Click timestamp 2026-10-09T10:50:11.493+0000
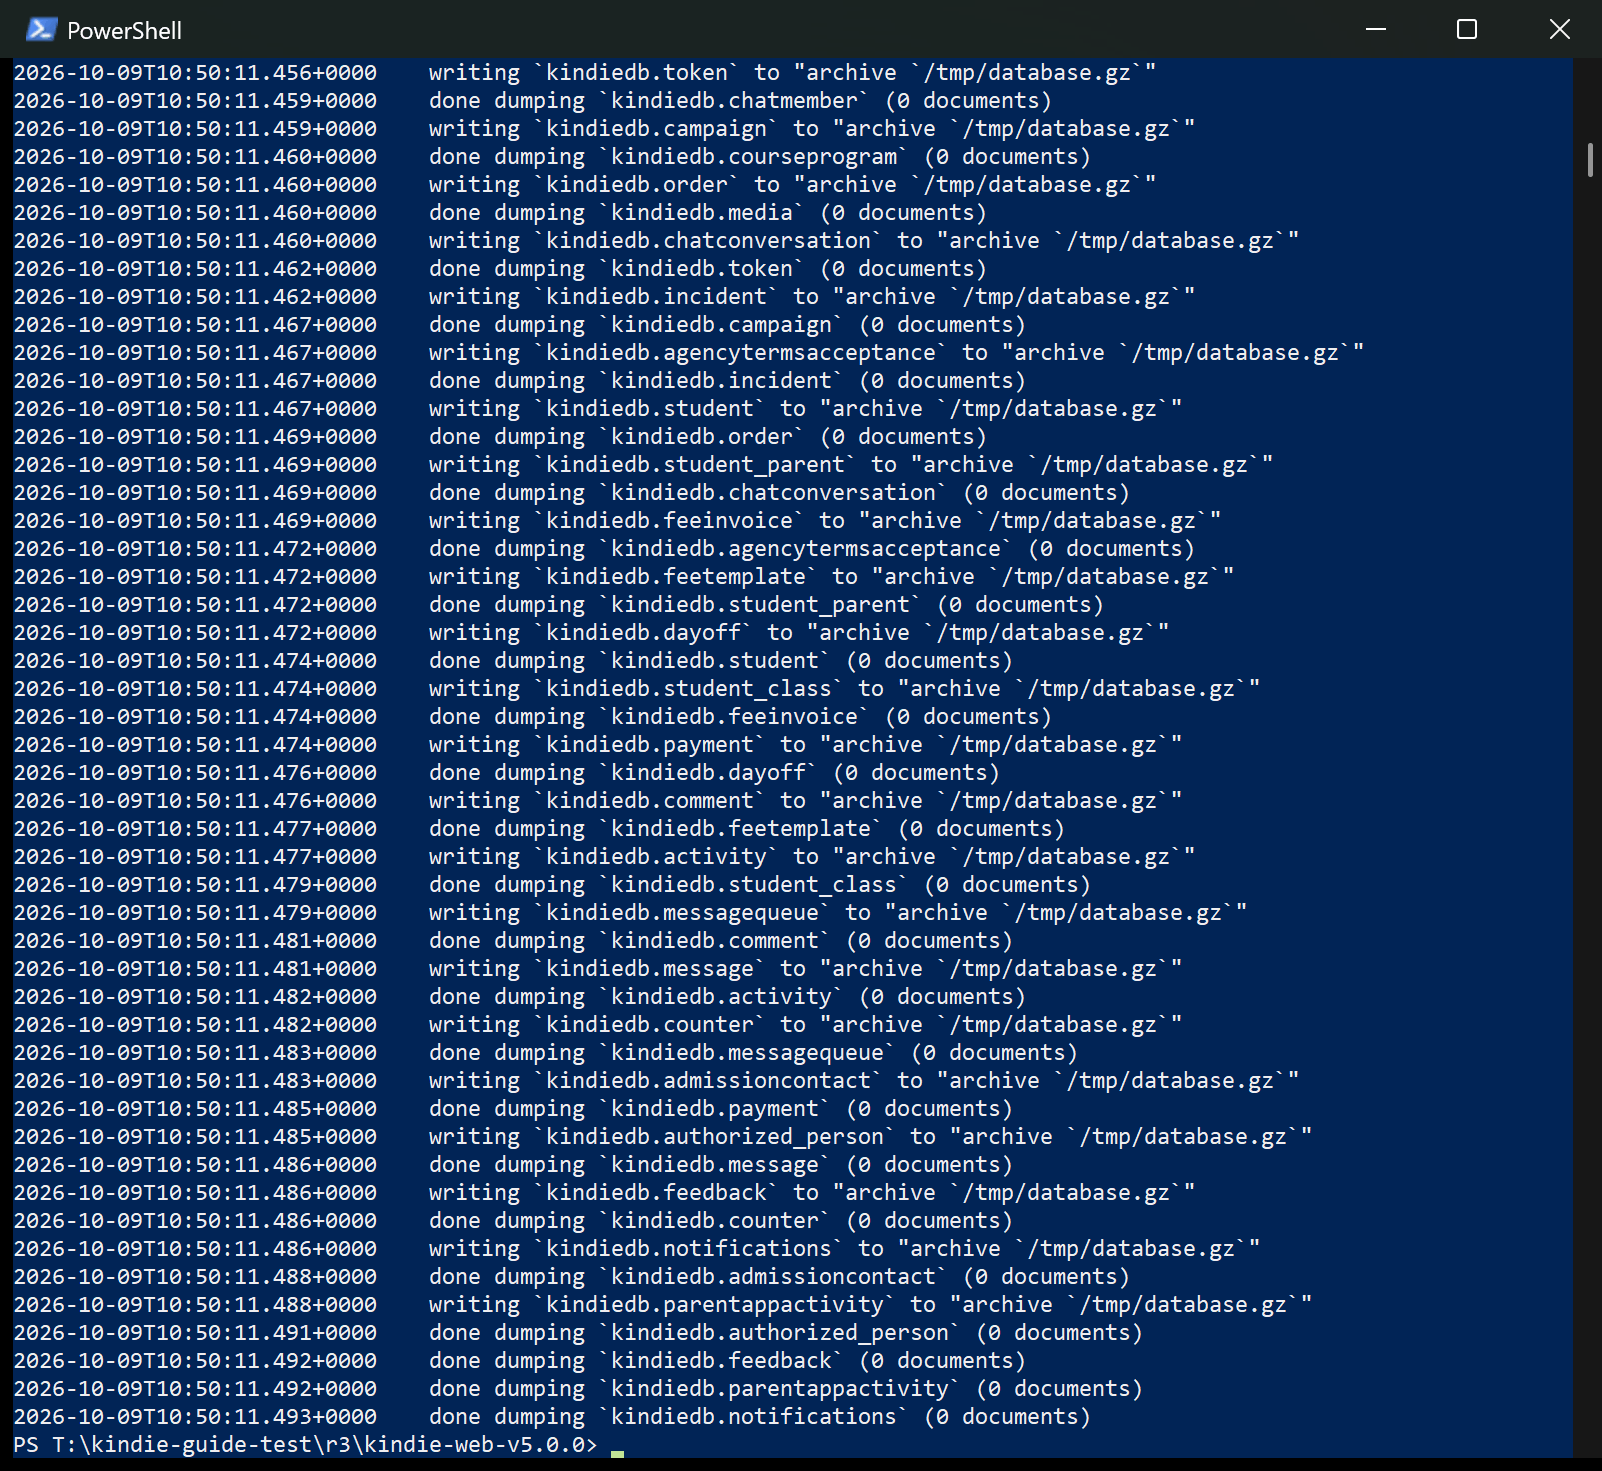1602x1471 pixels. [x=195, y=1417]
